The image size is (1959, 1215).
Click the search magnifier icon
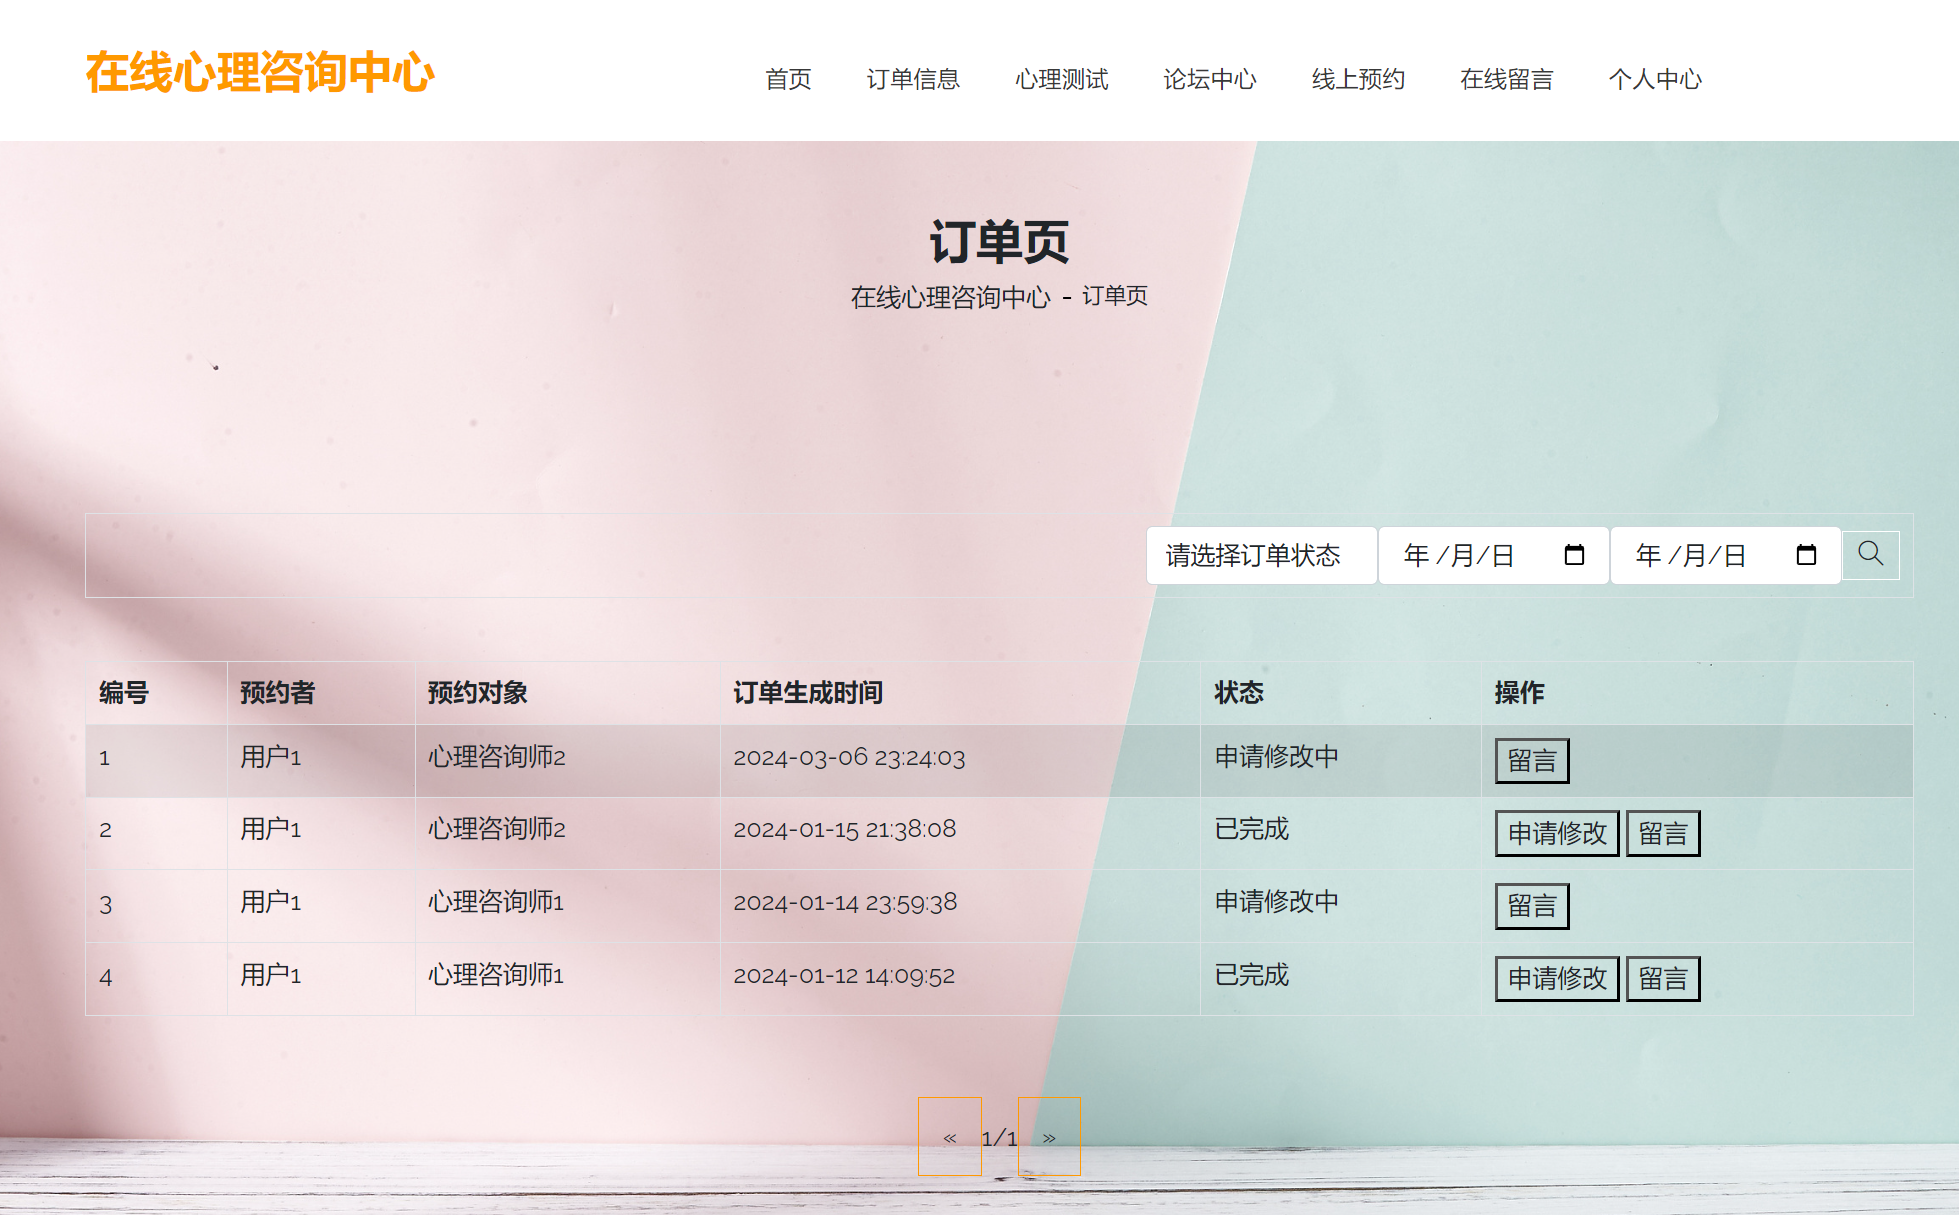click(x=1870, y=554)
